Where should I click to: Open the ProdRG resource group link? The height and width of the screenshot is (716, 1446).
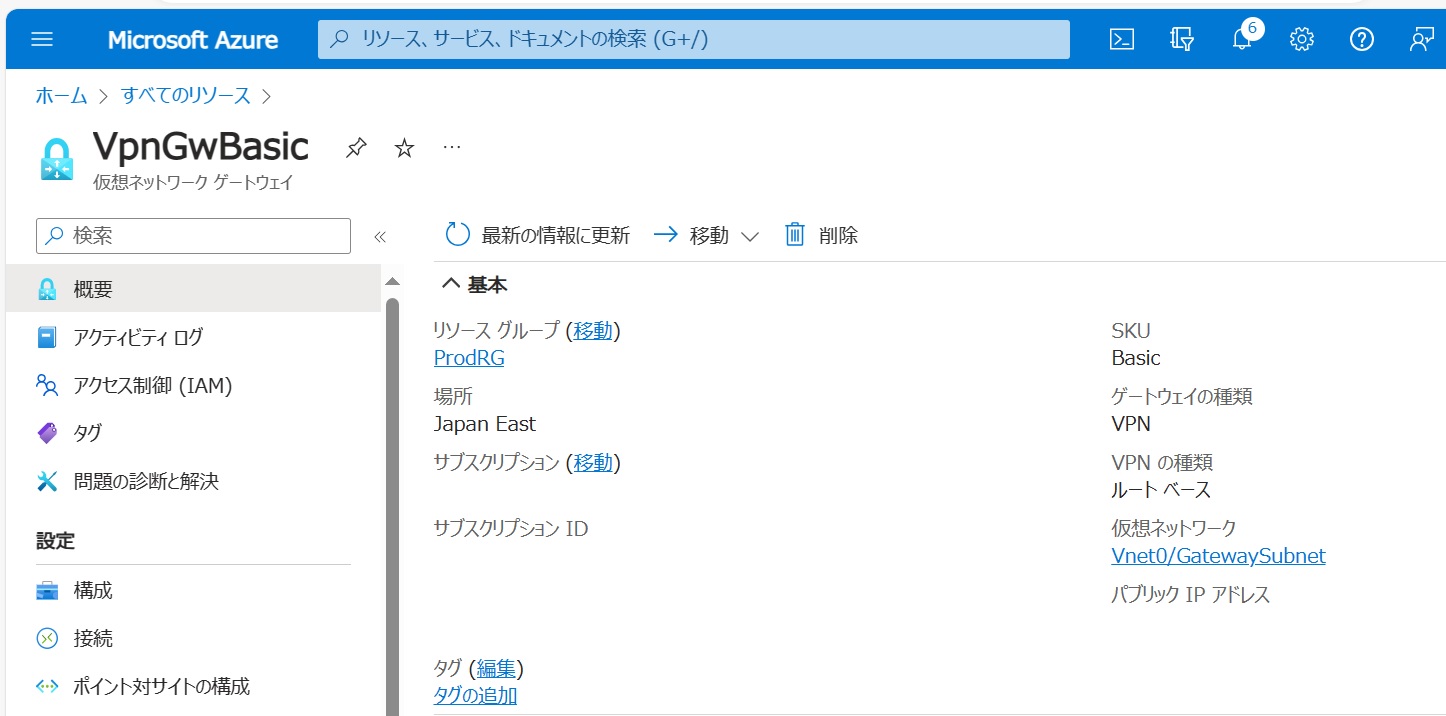tap(469, 358)
